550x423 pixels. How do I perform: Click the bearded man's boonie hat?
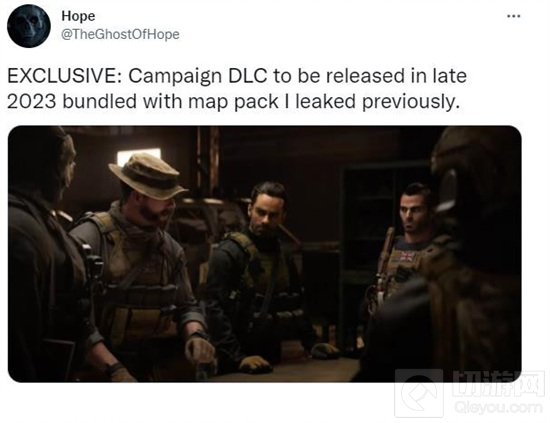(148, 176)
